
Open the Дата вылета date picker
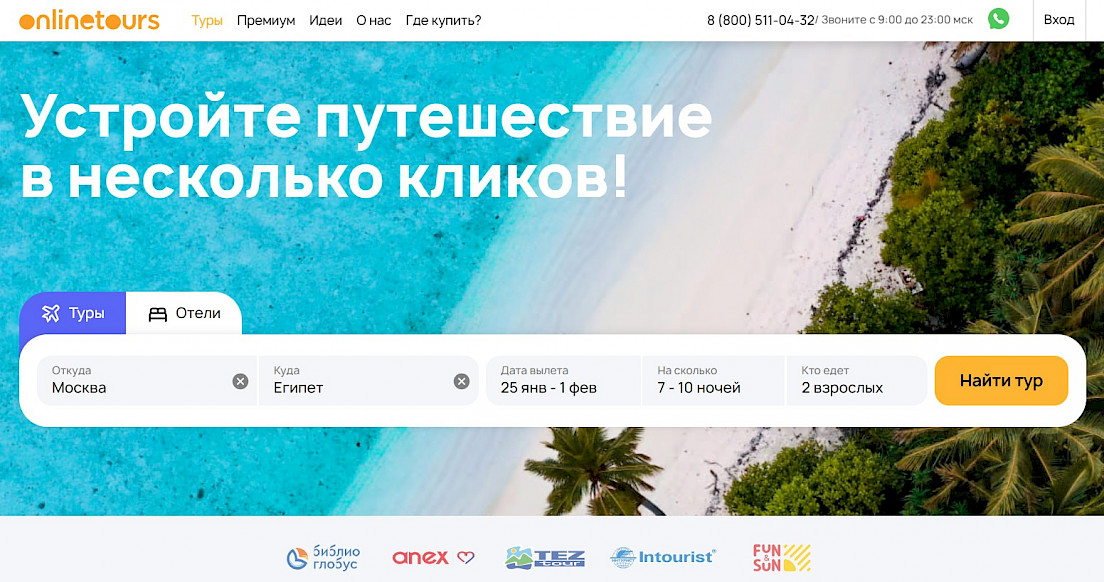pyautogui.click(x=563, y=381)
